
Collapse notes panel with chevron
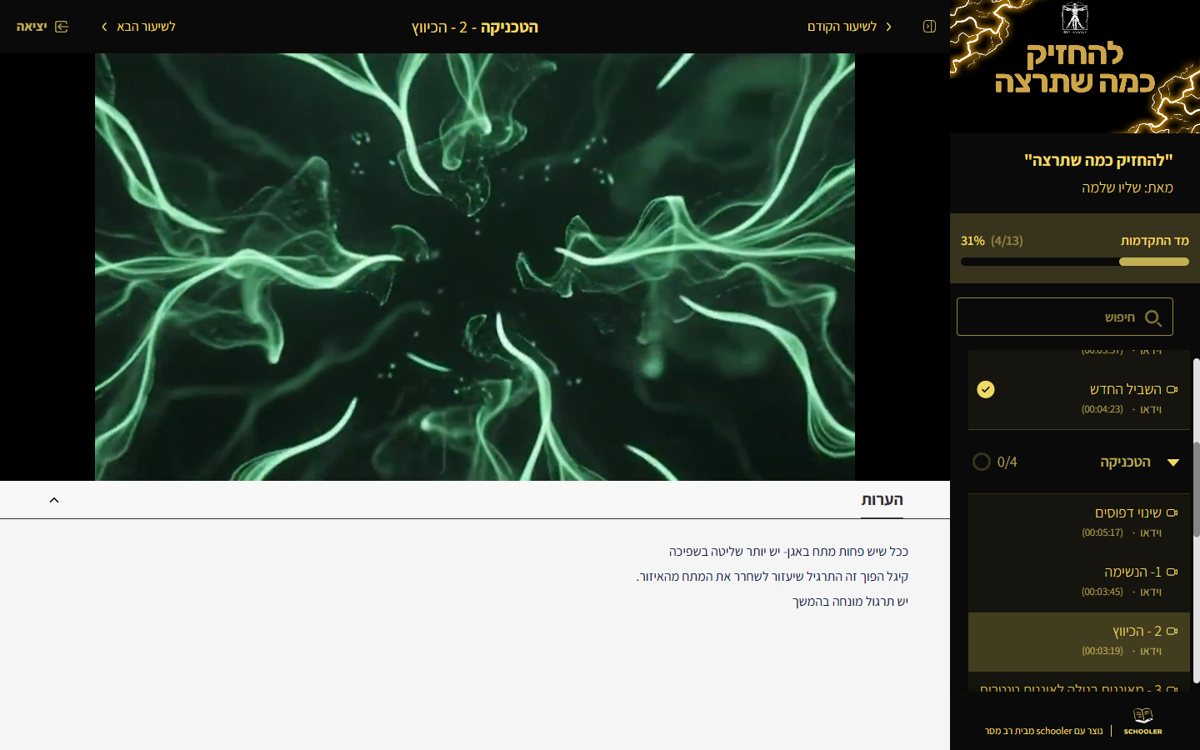coord(54,500)
